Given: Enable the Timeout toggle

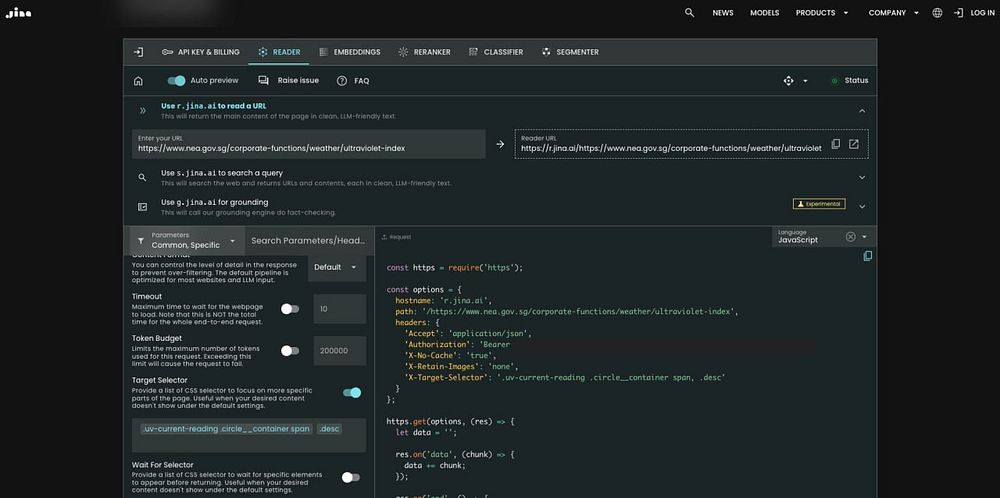Looking at the screenshot, I should (290, 309).
